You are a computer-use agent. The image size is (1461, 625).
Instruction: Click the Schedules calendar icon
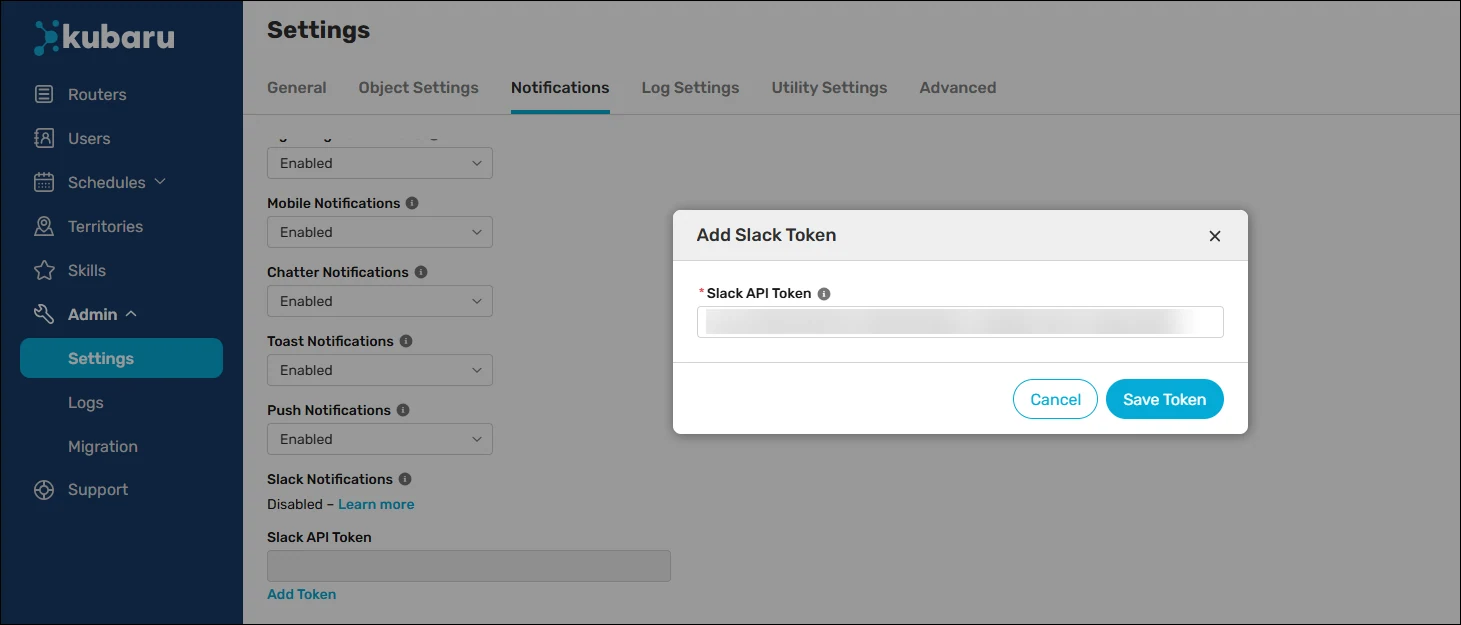click(x=44, y=182)
